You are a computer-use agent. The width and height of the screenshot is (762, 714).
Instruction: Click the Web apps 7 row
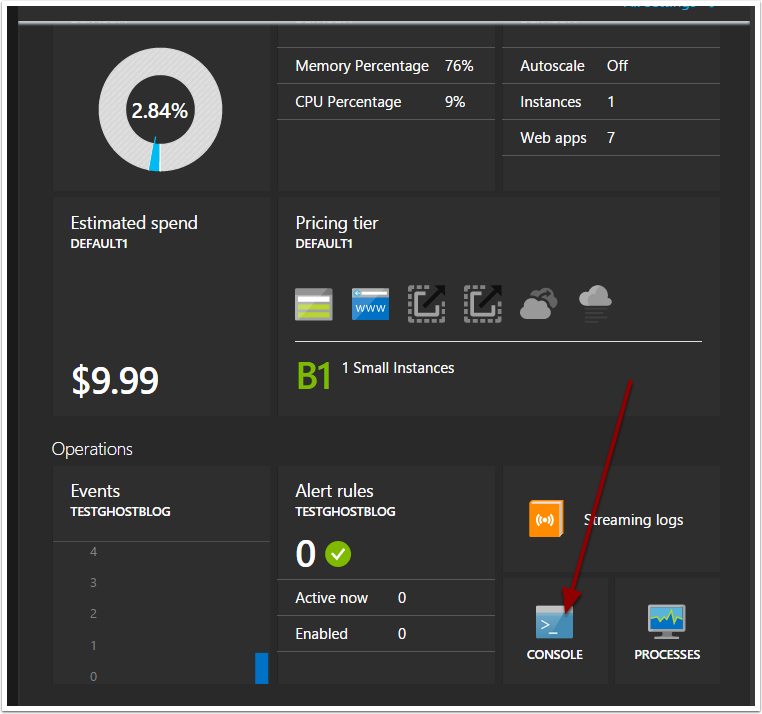(x=611, y=138)
